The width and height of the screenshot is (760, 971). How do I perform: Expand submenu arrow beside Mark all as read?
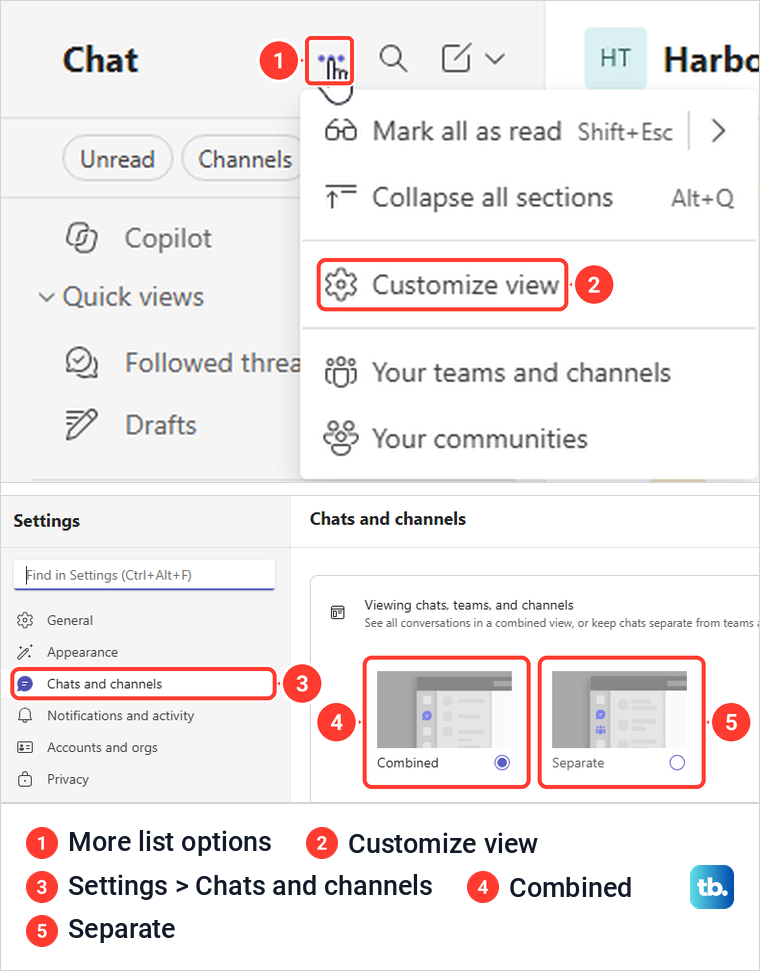click(718, 131)
